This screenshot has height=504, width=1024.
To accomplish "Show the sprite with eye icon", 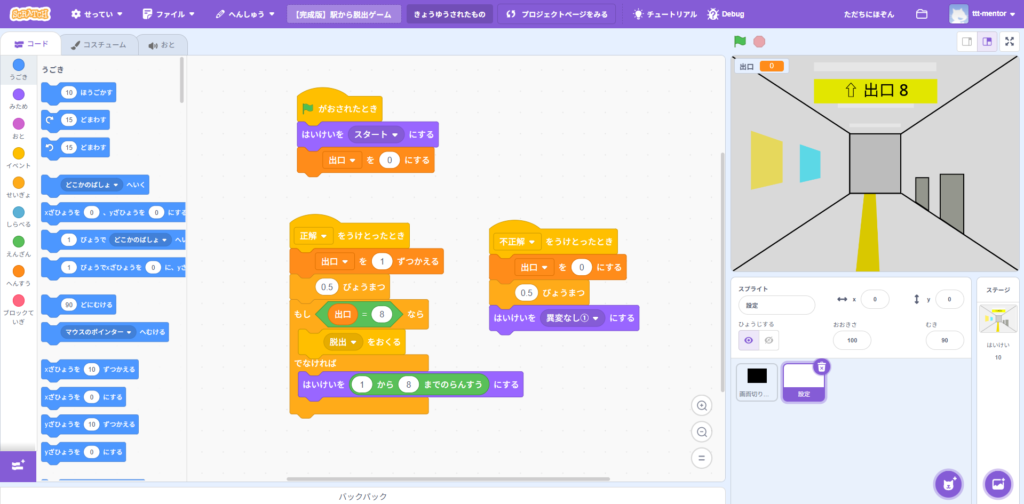I will pos(749,340).
